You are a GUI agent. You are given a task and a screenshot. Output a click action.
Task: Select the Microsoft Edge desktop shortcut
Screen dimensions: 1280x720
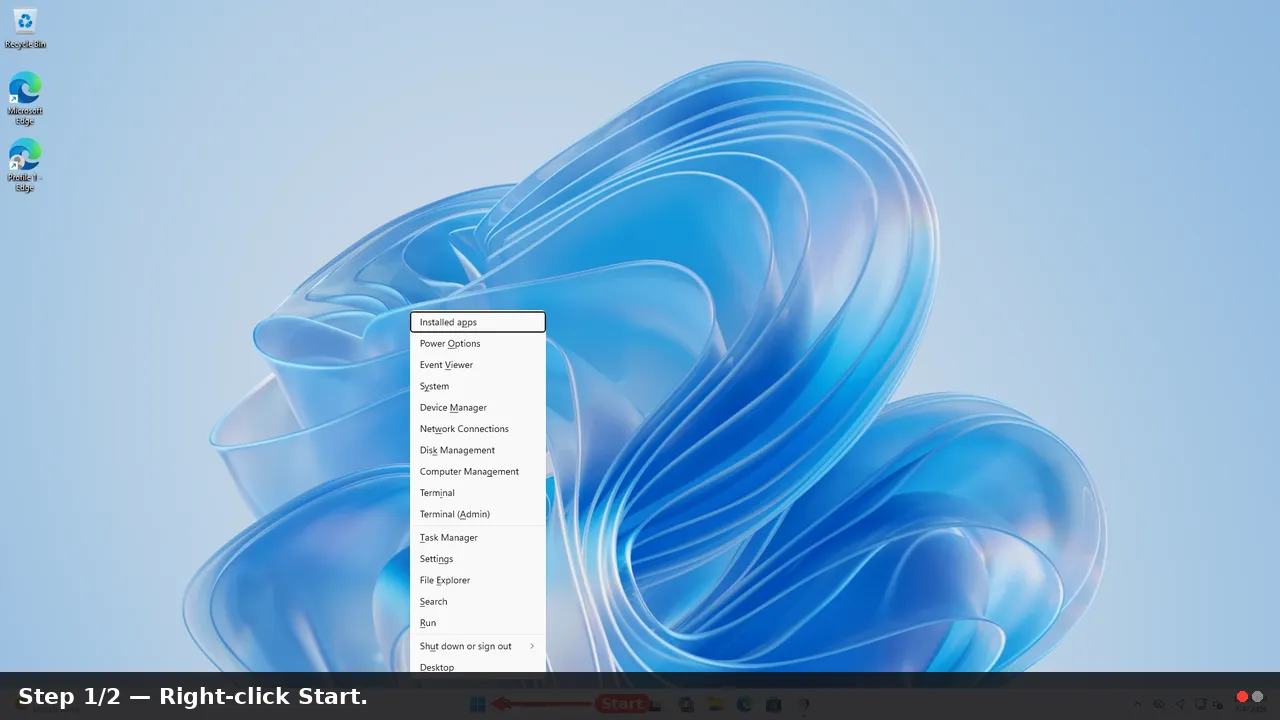tap(25, 98)
